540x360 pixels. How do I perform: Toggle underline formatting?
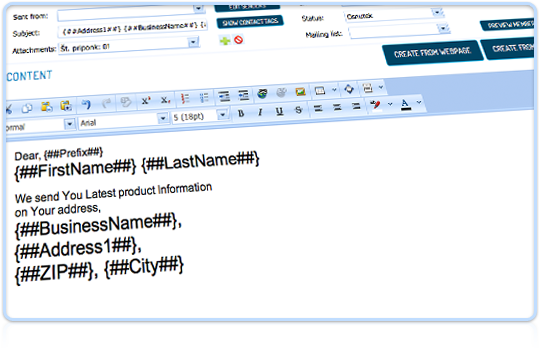[280, 111]
